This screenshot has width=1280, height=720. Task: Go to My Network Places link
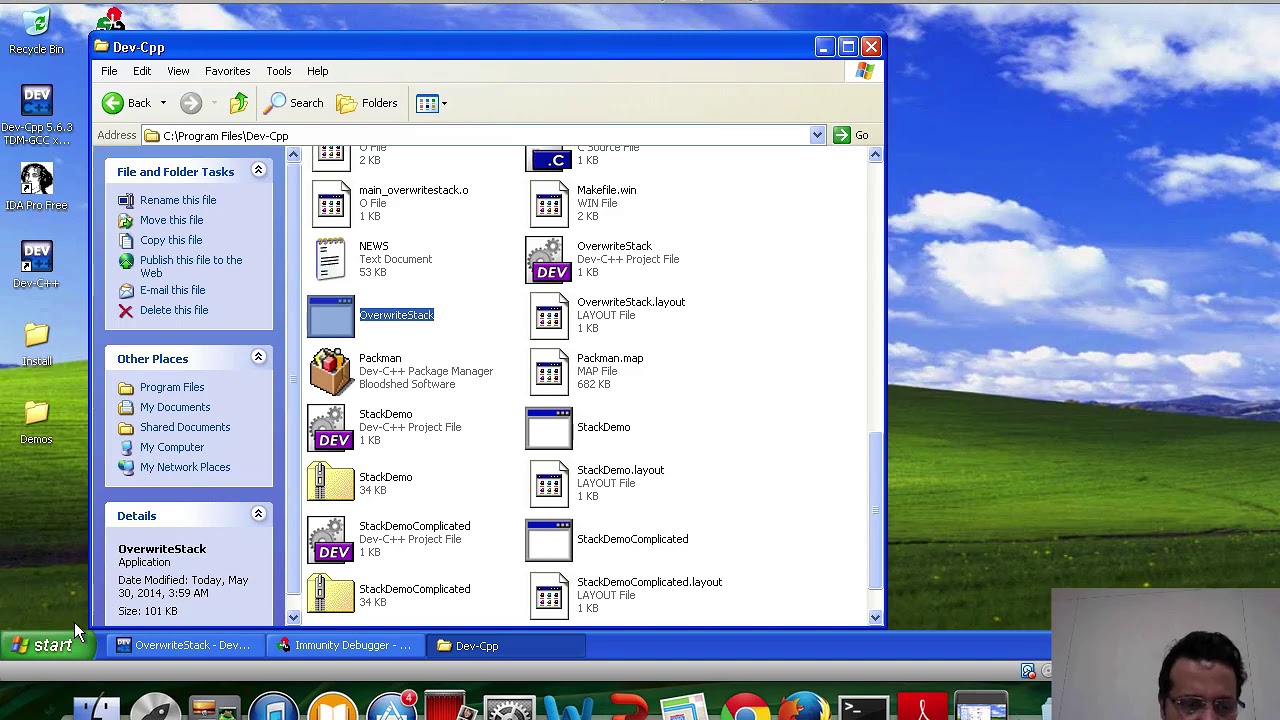[185, 467]
